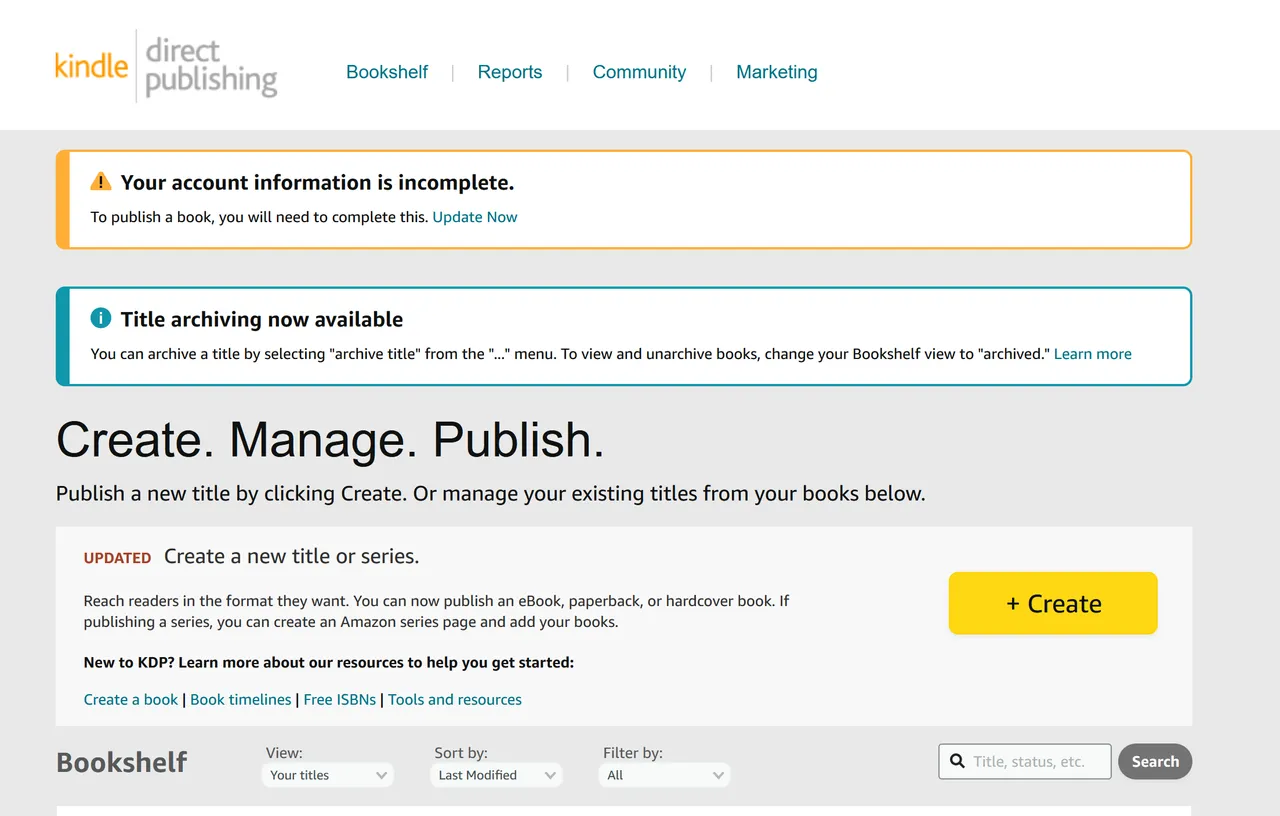Focus the 'Title, status, etc.' search field
Screen dimensions: 1280x816
[1025, 761]
